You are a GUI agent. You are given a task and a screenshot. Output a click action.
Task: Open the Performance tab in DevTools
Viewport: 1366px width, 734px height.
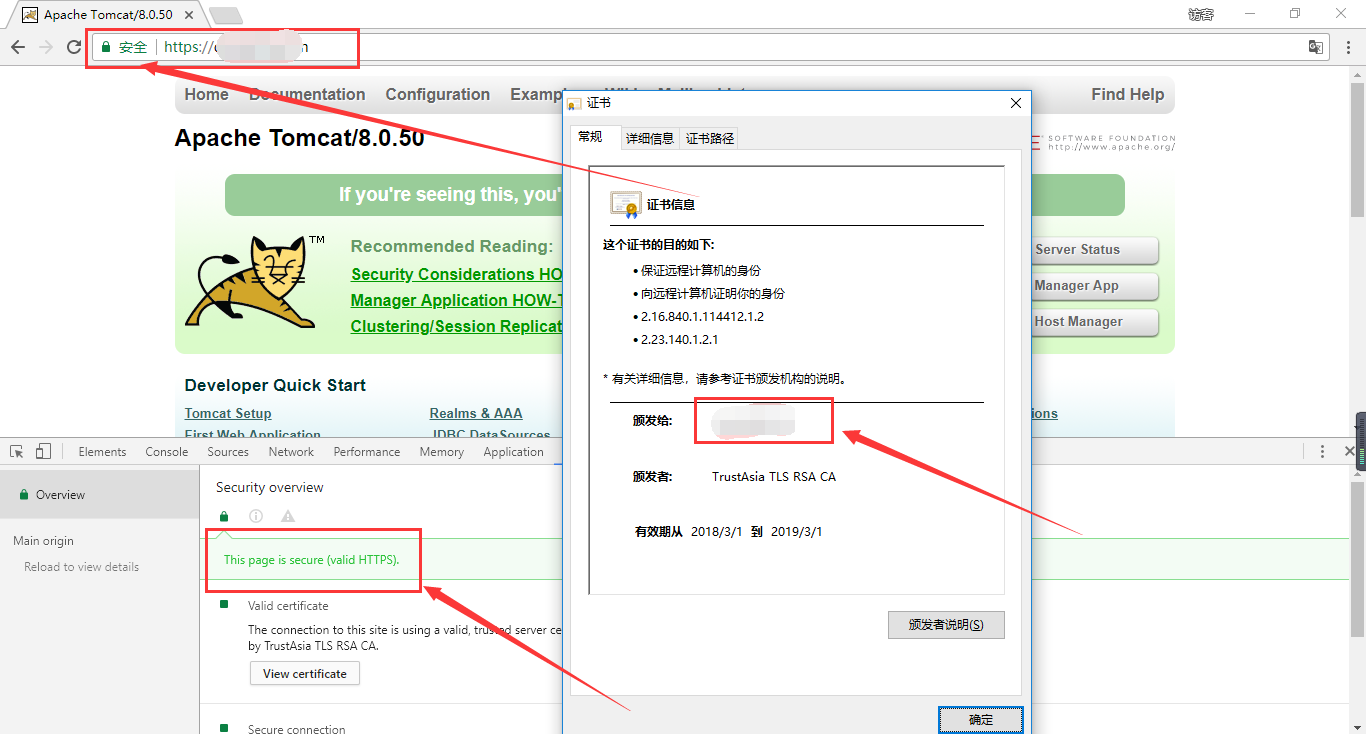[x=367, y=452]
